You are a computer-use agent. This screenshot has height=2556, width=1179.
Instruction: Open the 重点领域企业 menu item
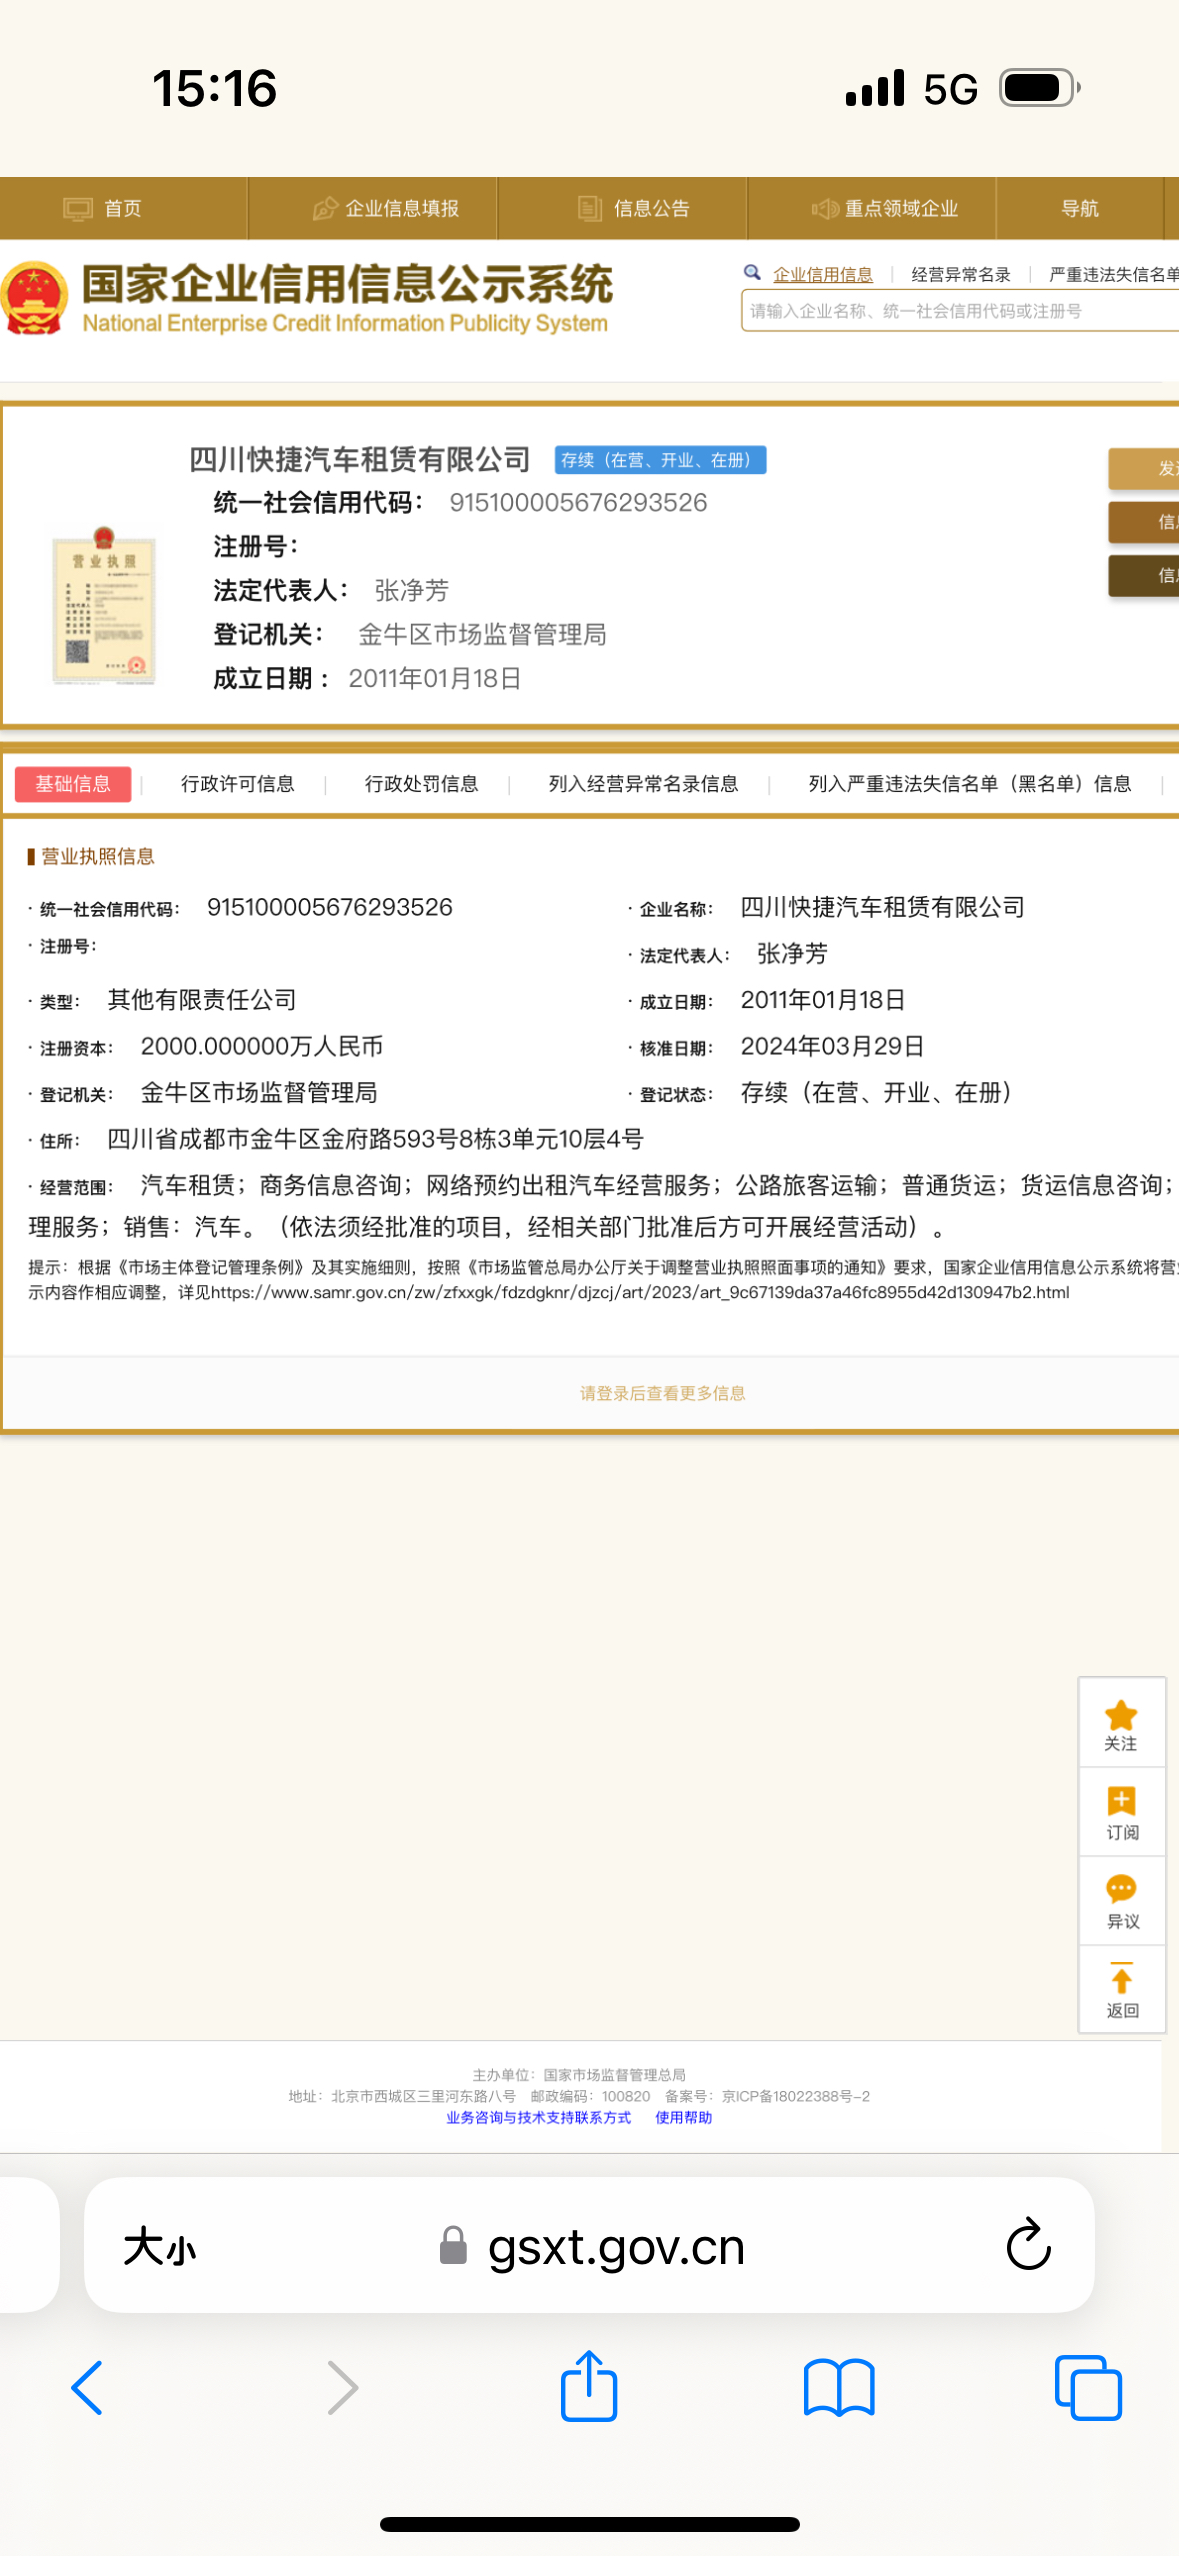pos(901,208)
